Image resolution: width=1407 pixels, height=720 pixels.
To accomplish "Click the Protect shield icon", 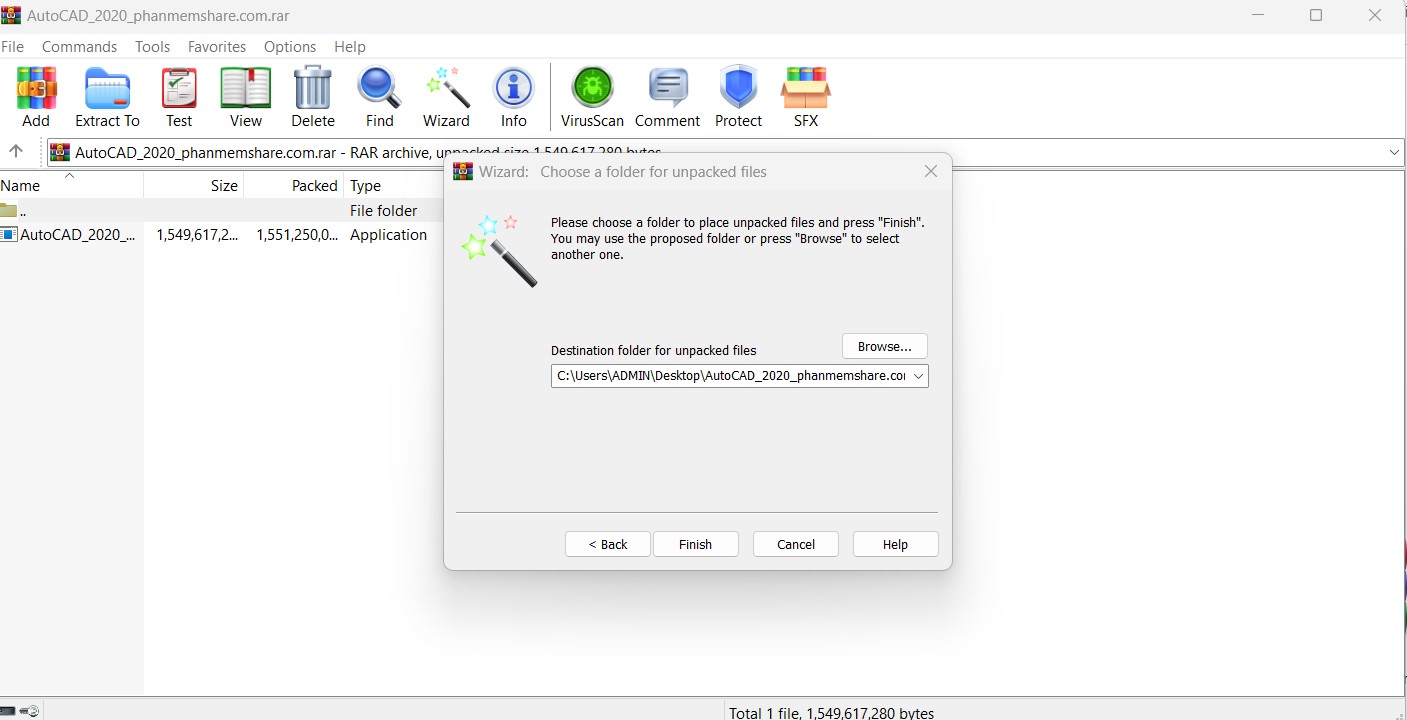I will pos(739,89).
